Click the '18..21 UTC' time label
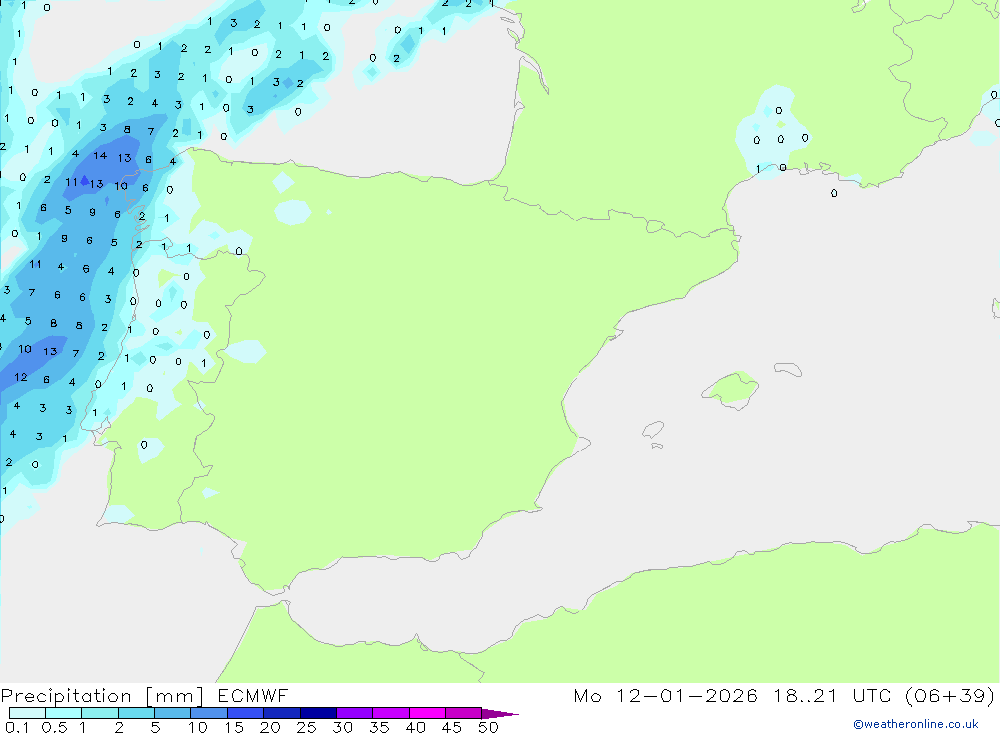This screenshot has width=1000, height=733. pos(832,695)
